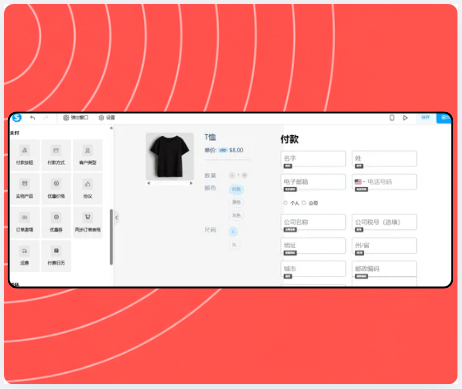Select the third color option pill
This screenshot has height=389, width=462.
[236, 215]
